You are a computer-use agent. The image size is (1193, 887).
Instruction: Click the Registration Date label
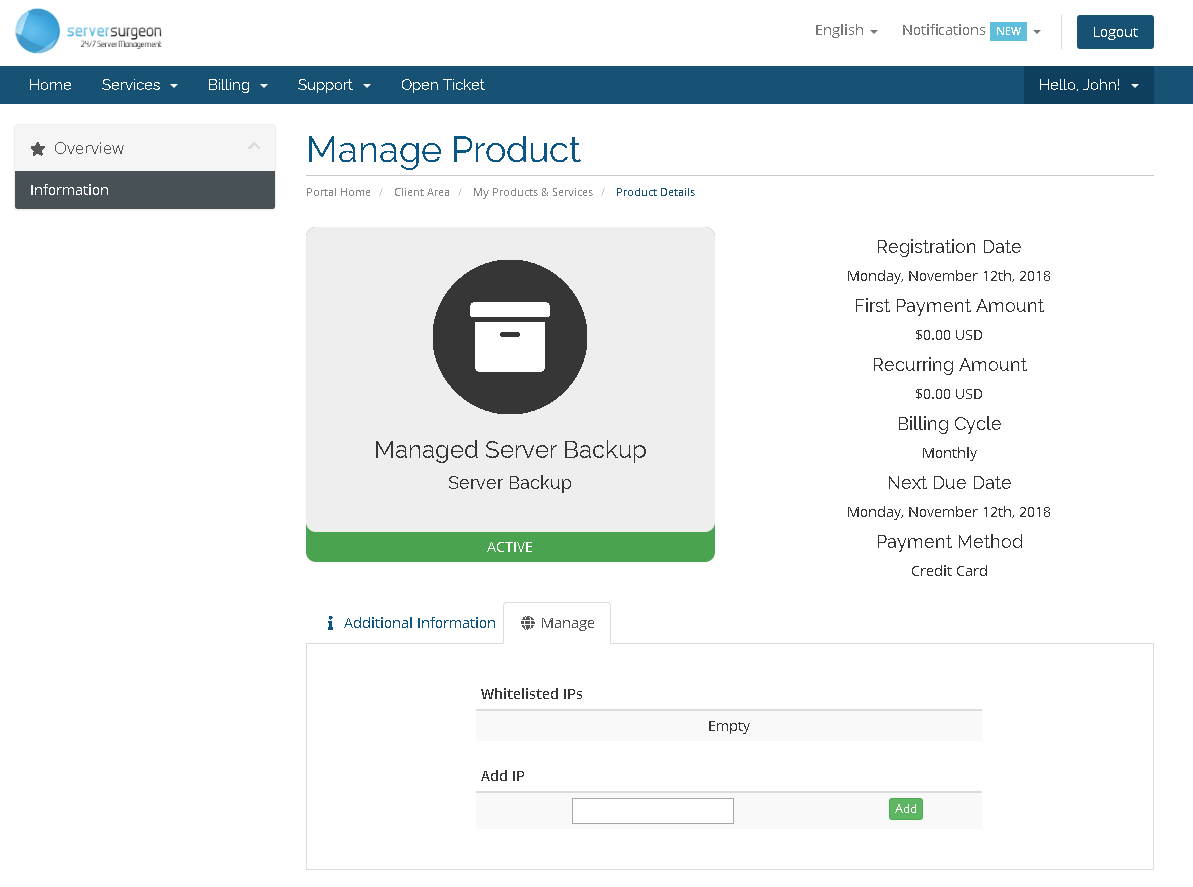949,247
